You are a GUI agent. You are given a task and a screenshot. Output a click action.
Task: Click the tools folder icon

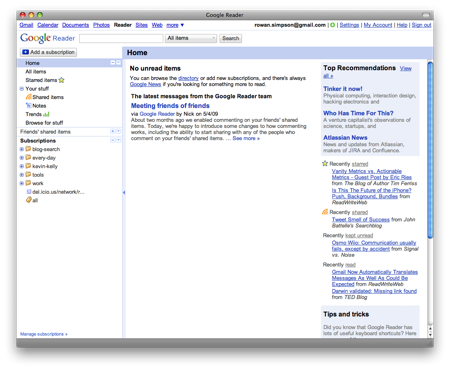[28, 174]
